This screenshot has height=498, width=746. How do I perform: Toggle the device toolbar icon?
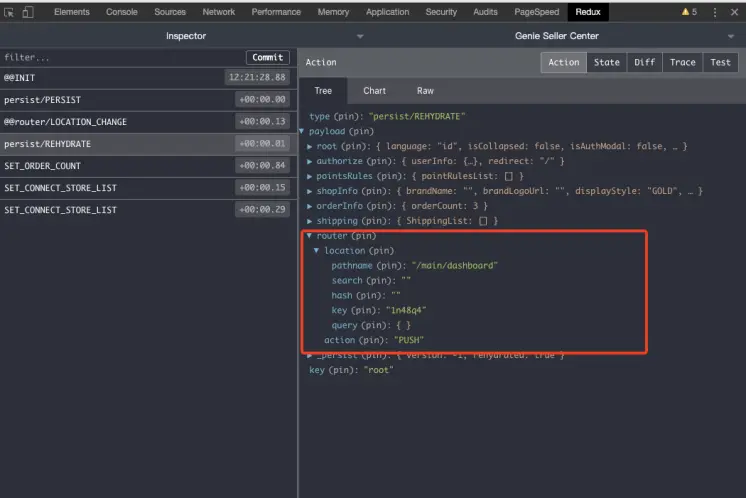pyautogui.click(x=28, y=12)
